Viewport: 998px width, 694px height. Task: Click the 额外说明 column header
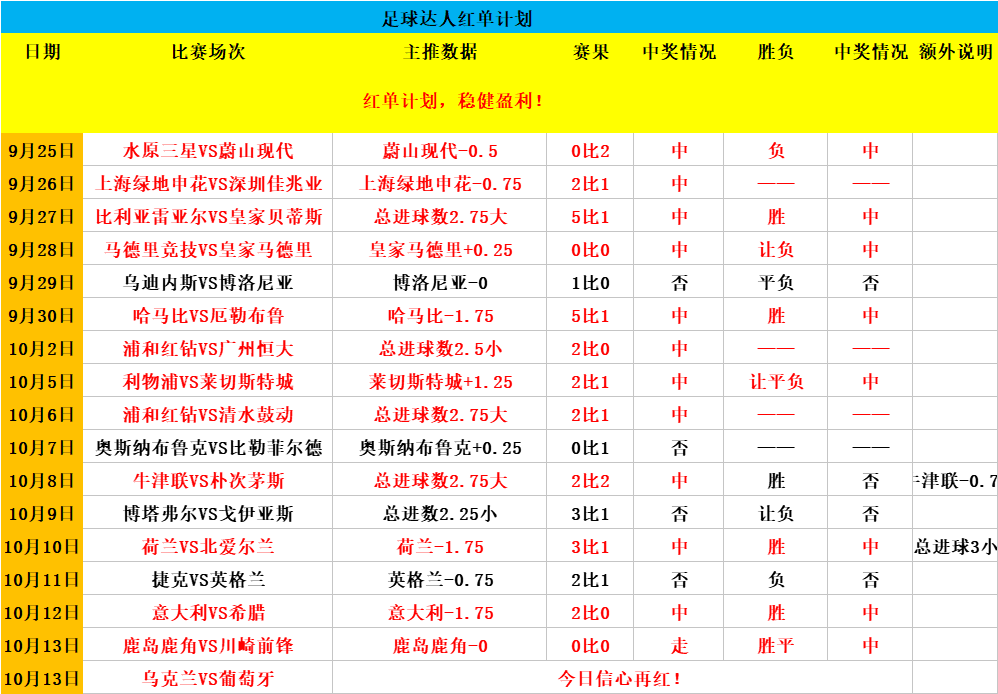pyautogui.click(x=955, y=52)
